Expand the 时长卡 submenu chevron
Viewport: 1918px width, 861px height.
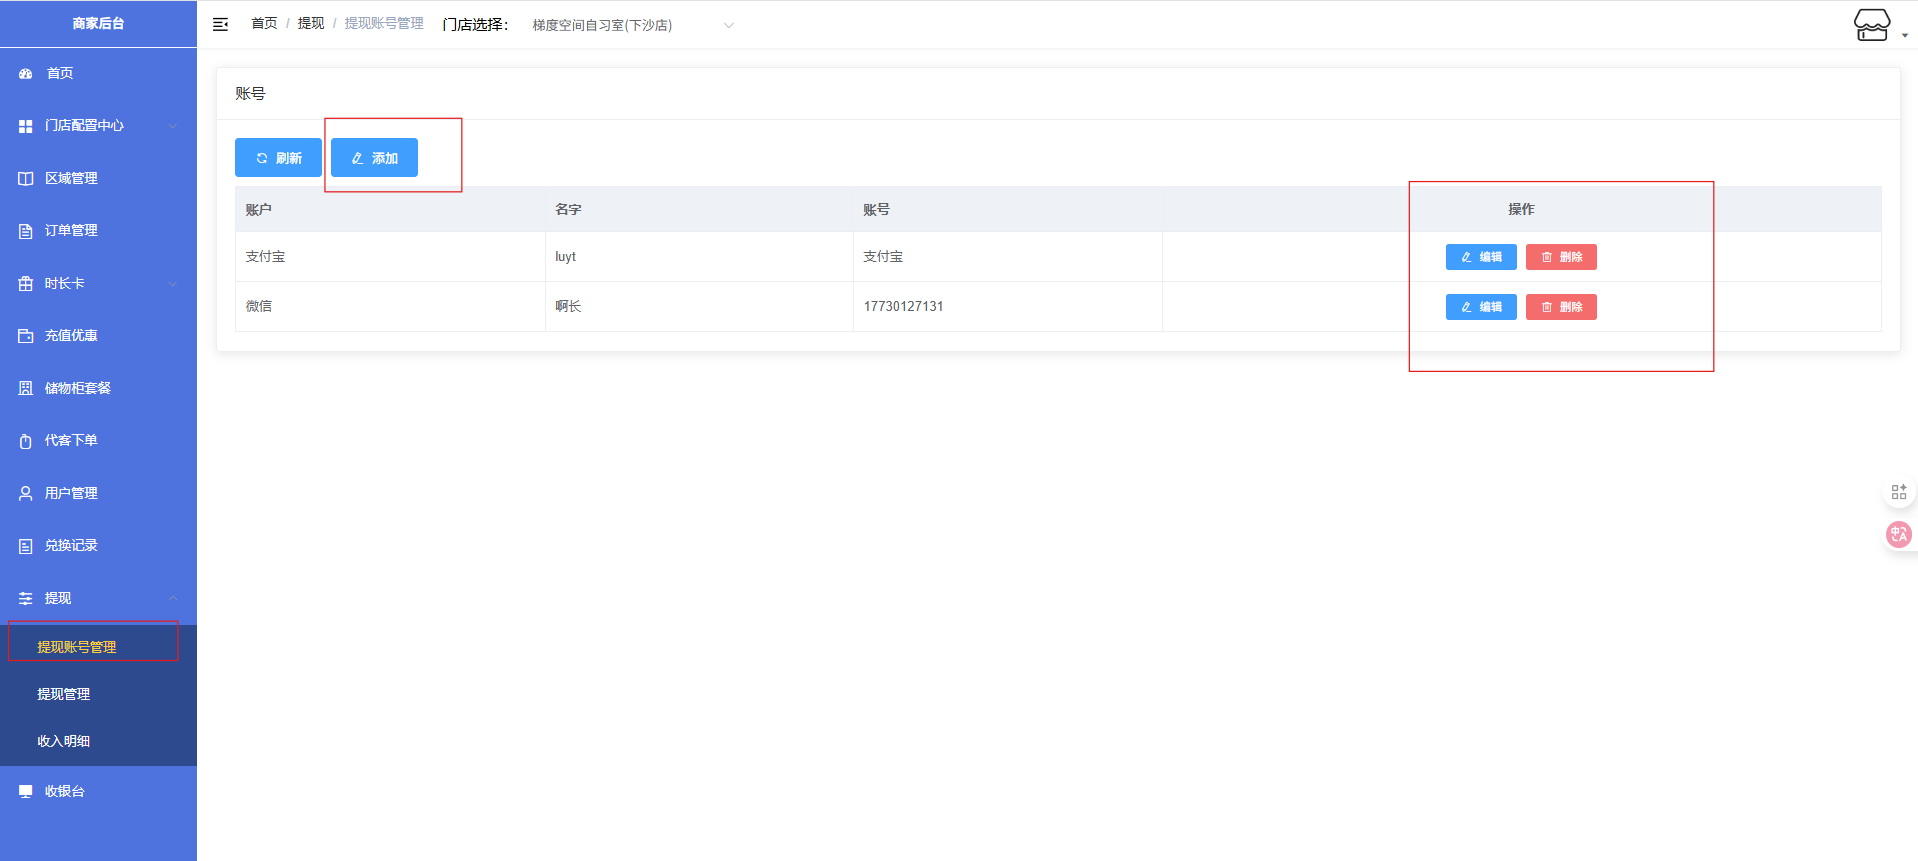[x=173, y=284]
